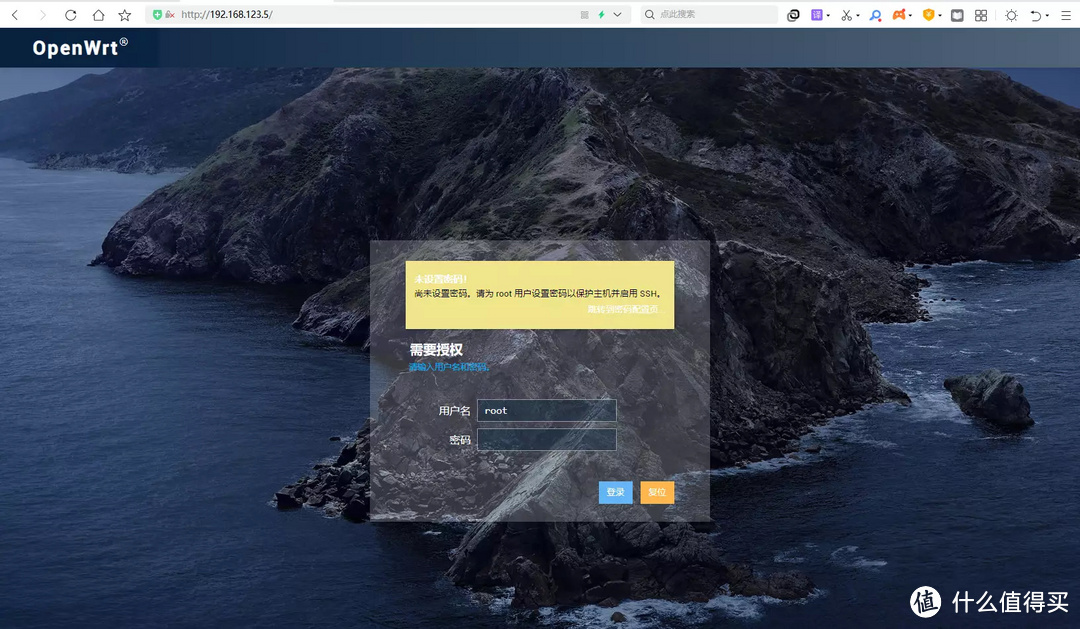The image size is (1080, 629).
Task: Click the blue magnifier find icon
Action: click(875, 14)
